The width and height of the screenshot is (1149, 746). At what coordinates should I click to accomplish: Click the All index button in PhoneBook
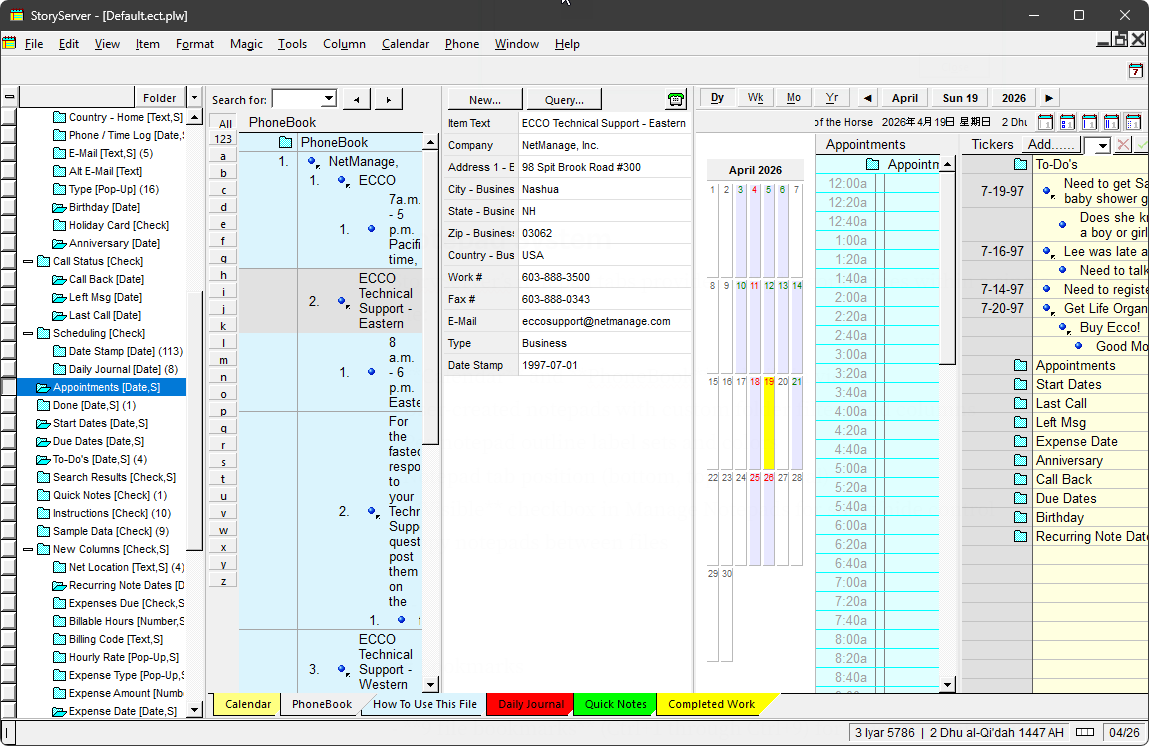(225, 123)
